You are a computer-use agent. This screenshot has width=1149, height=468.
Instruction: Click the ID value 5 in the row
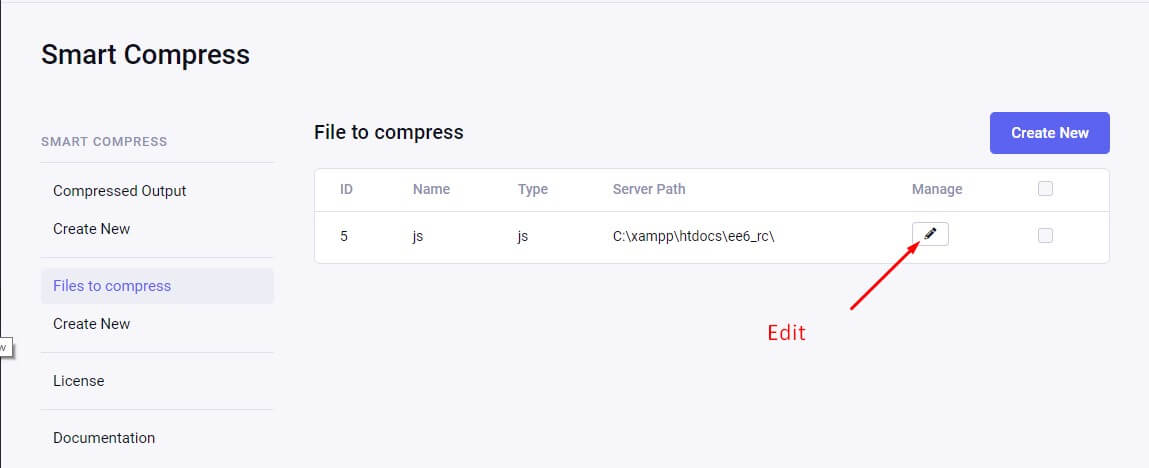(x=344, y=237)
